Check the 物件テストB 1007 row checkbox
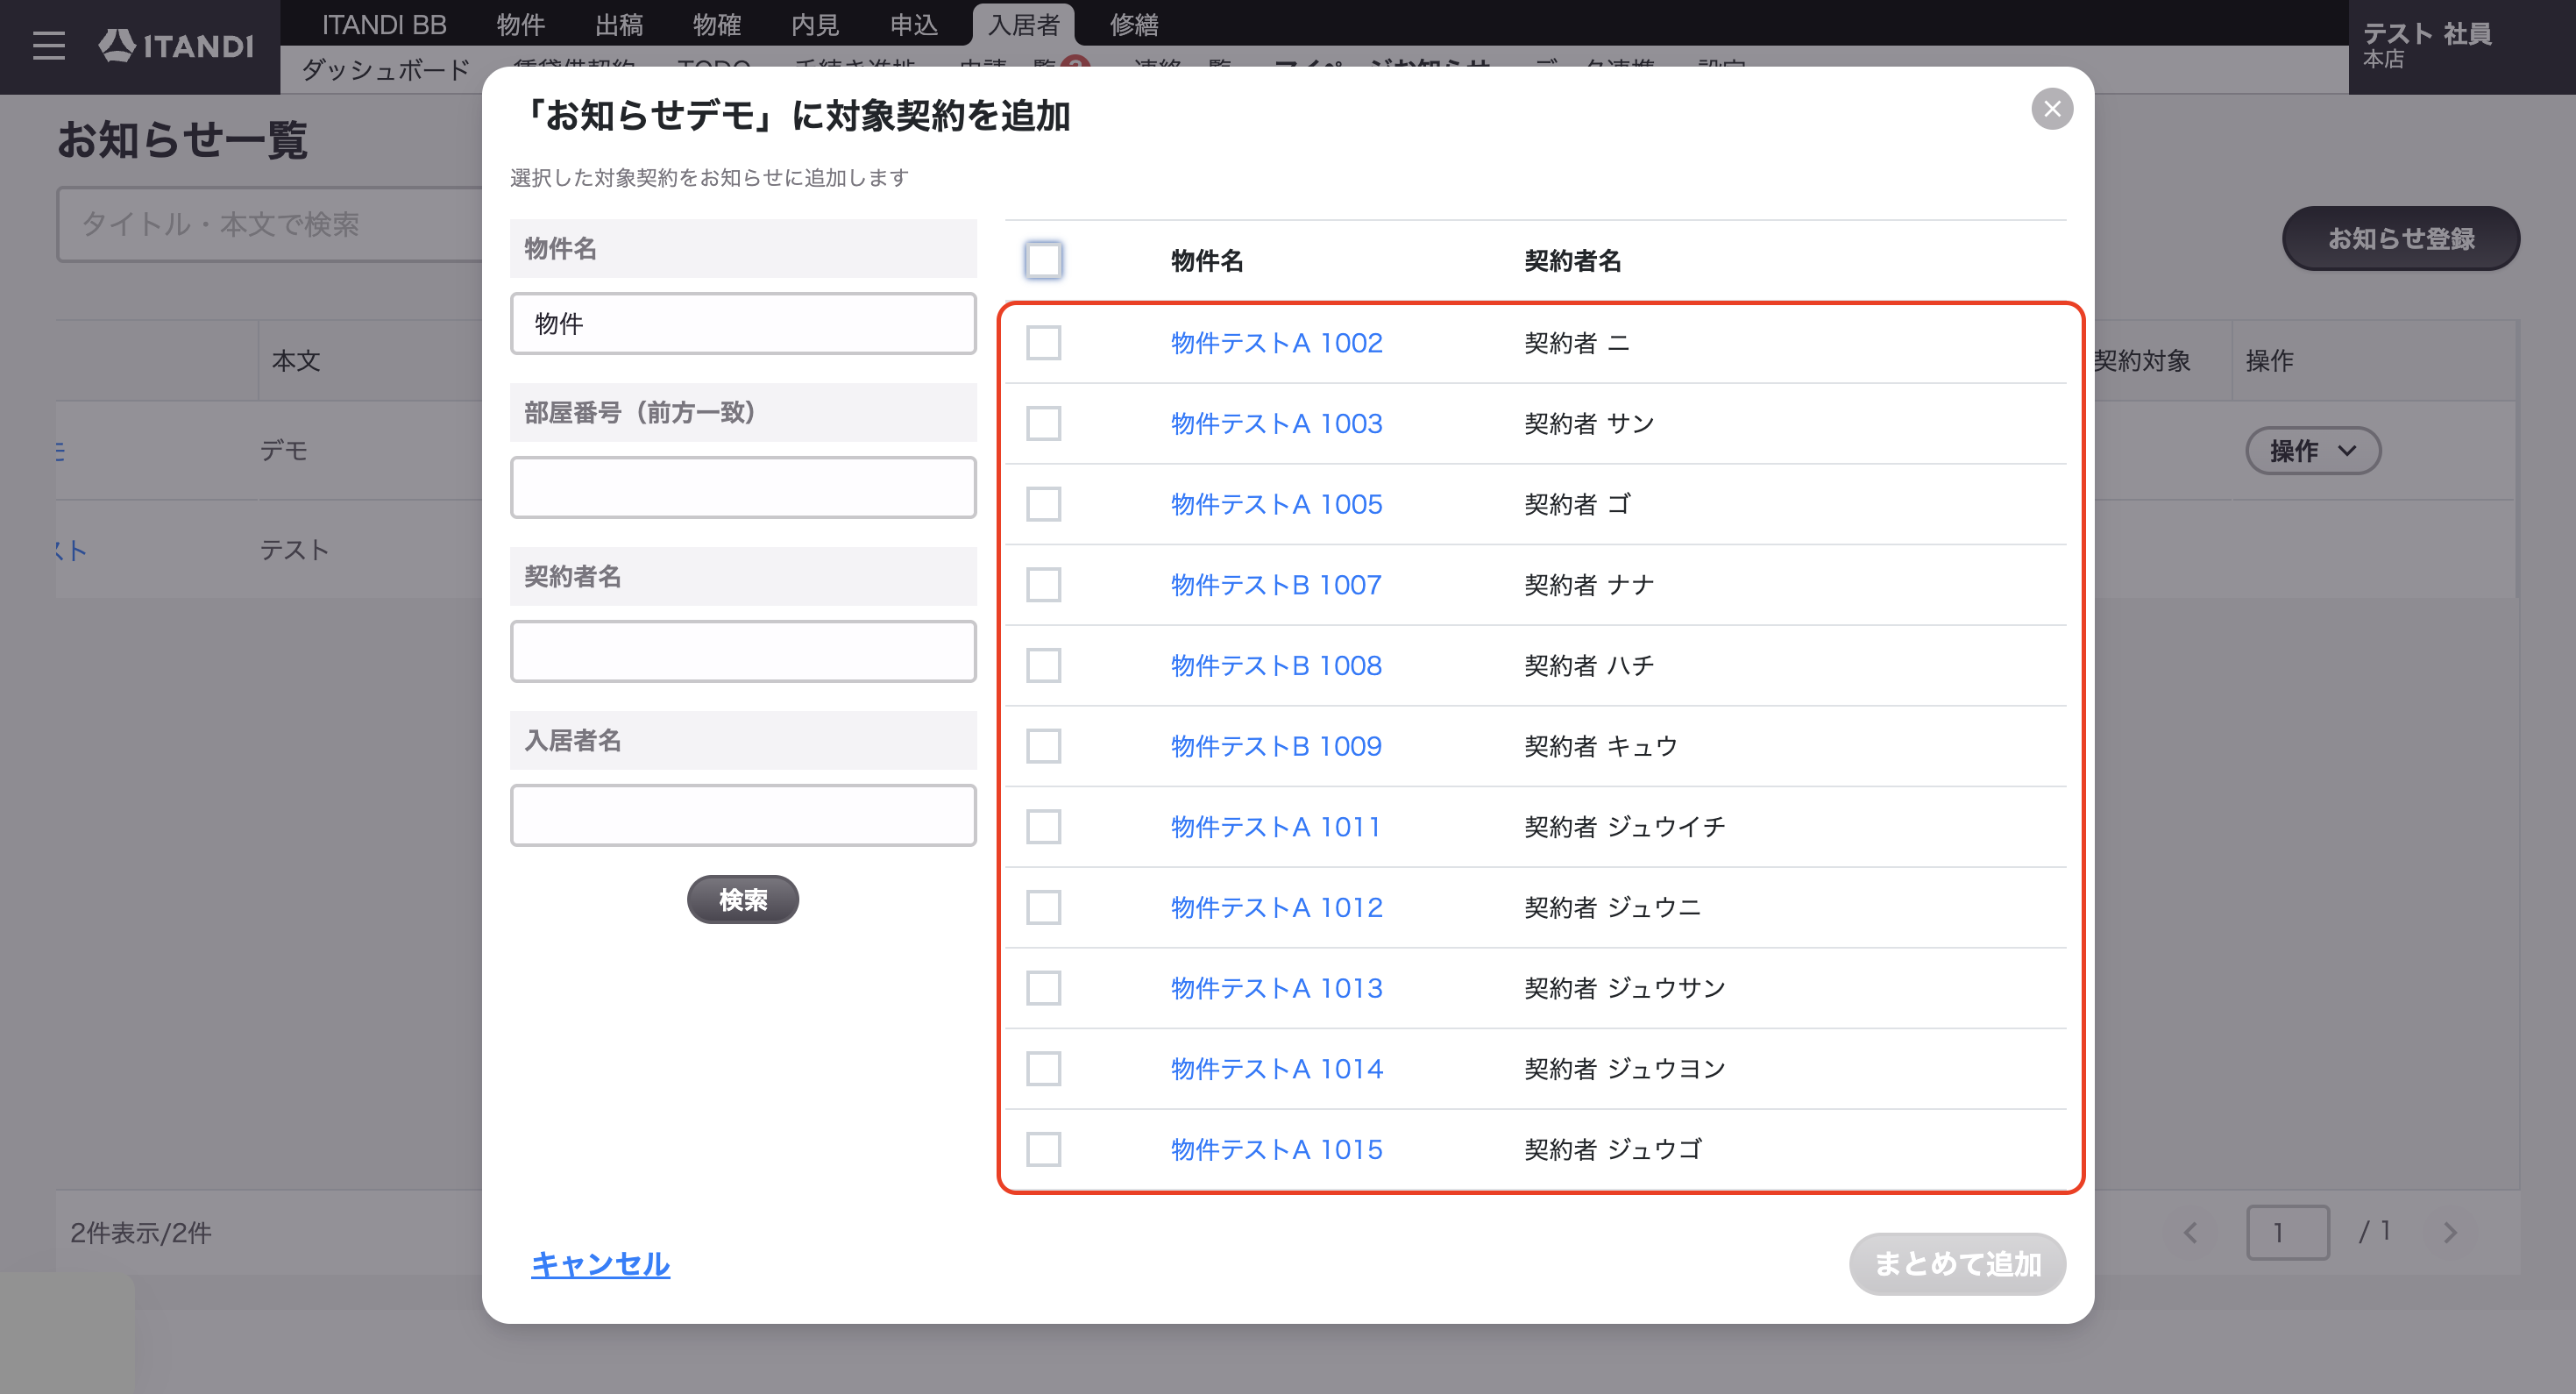This screenshot has width=2576, height=1394. [x=1043, y=585]
